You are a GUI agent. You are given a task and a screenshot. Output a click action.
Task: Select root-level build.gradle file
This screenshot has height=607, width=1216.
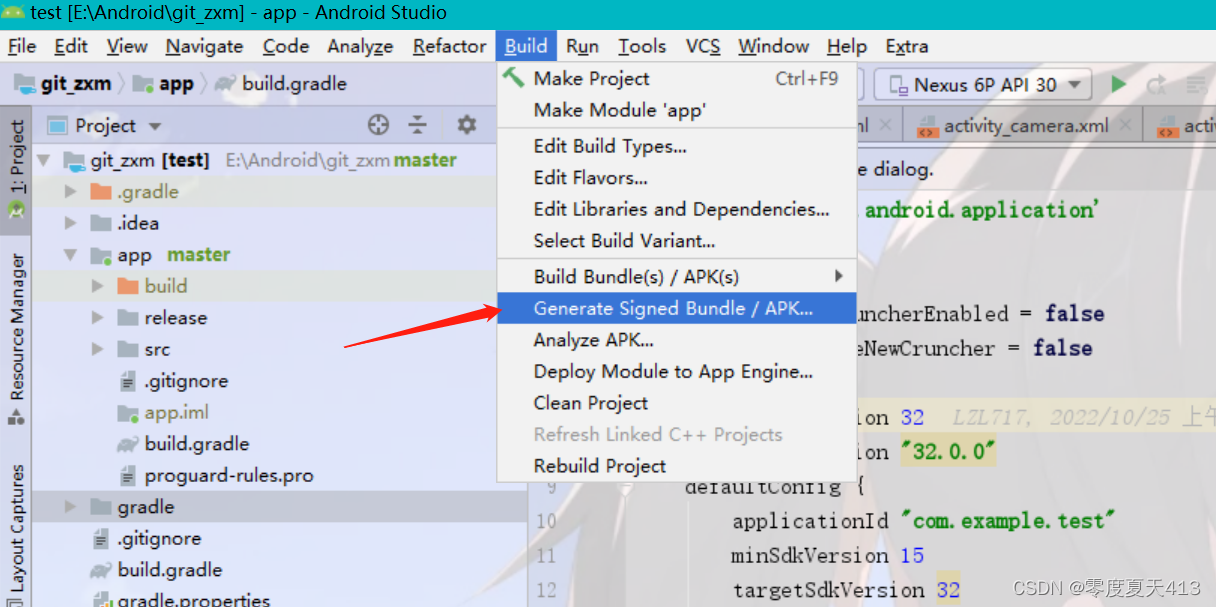(x=169, y=570)
